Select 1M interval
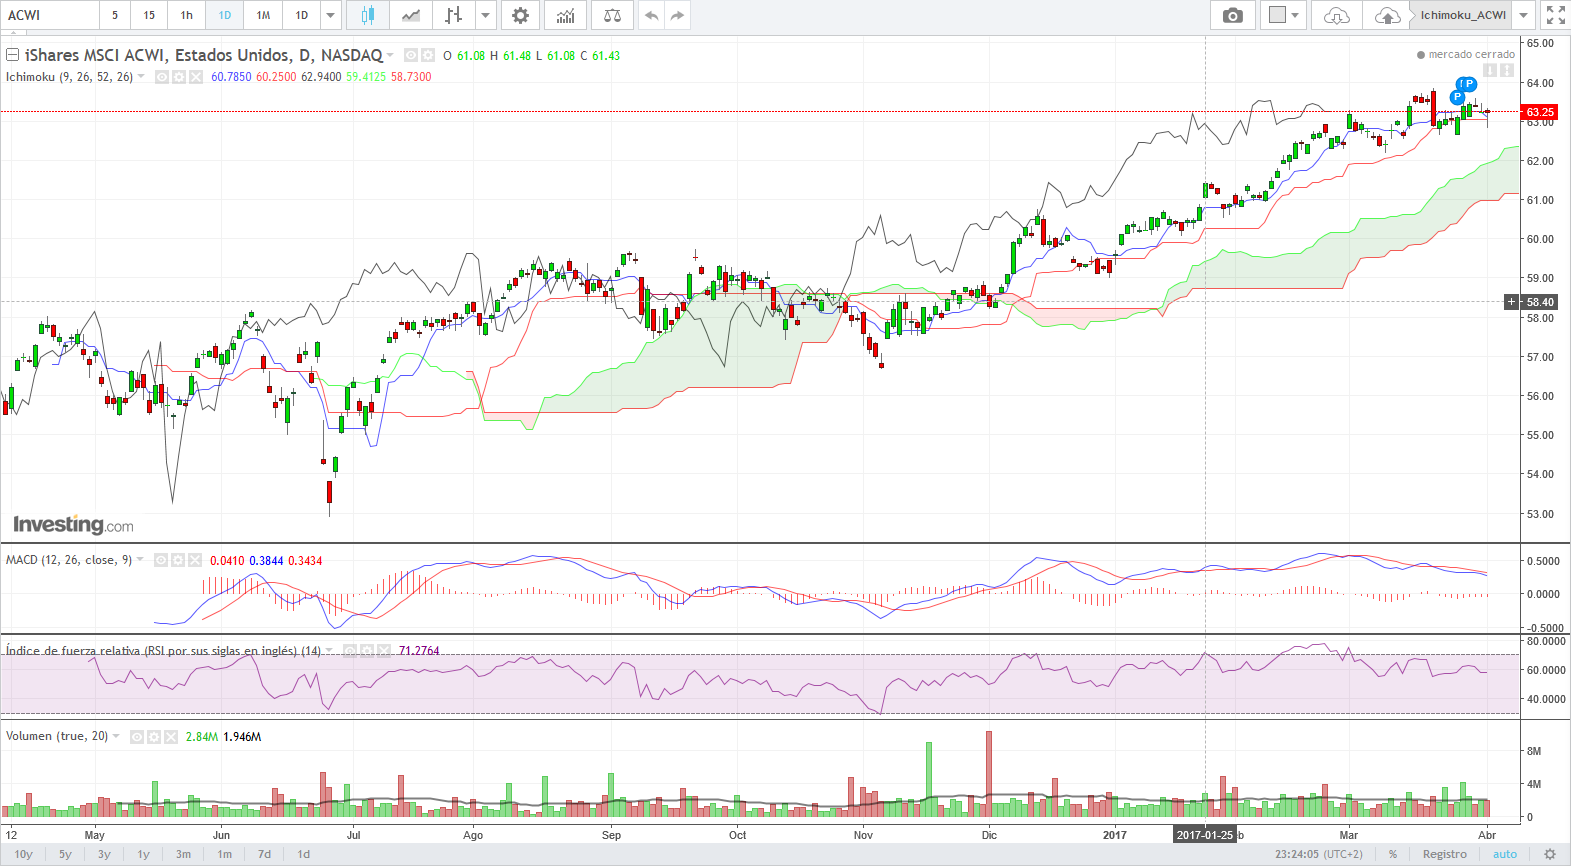This screenshot has width=1571, height=866. (x=263, y=15)
